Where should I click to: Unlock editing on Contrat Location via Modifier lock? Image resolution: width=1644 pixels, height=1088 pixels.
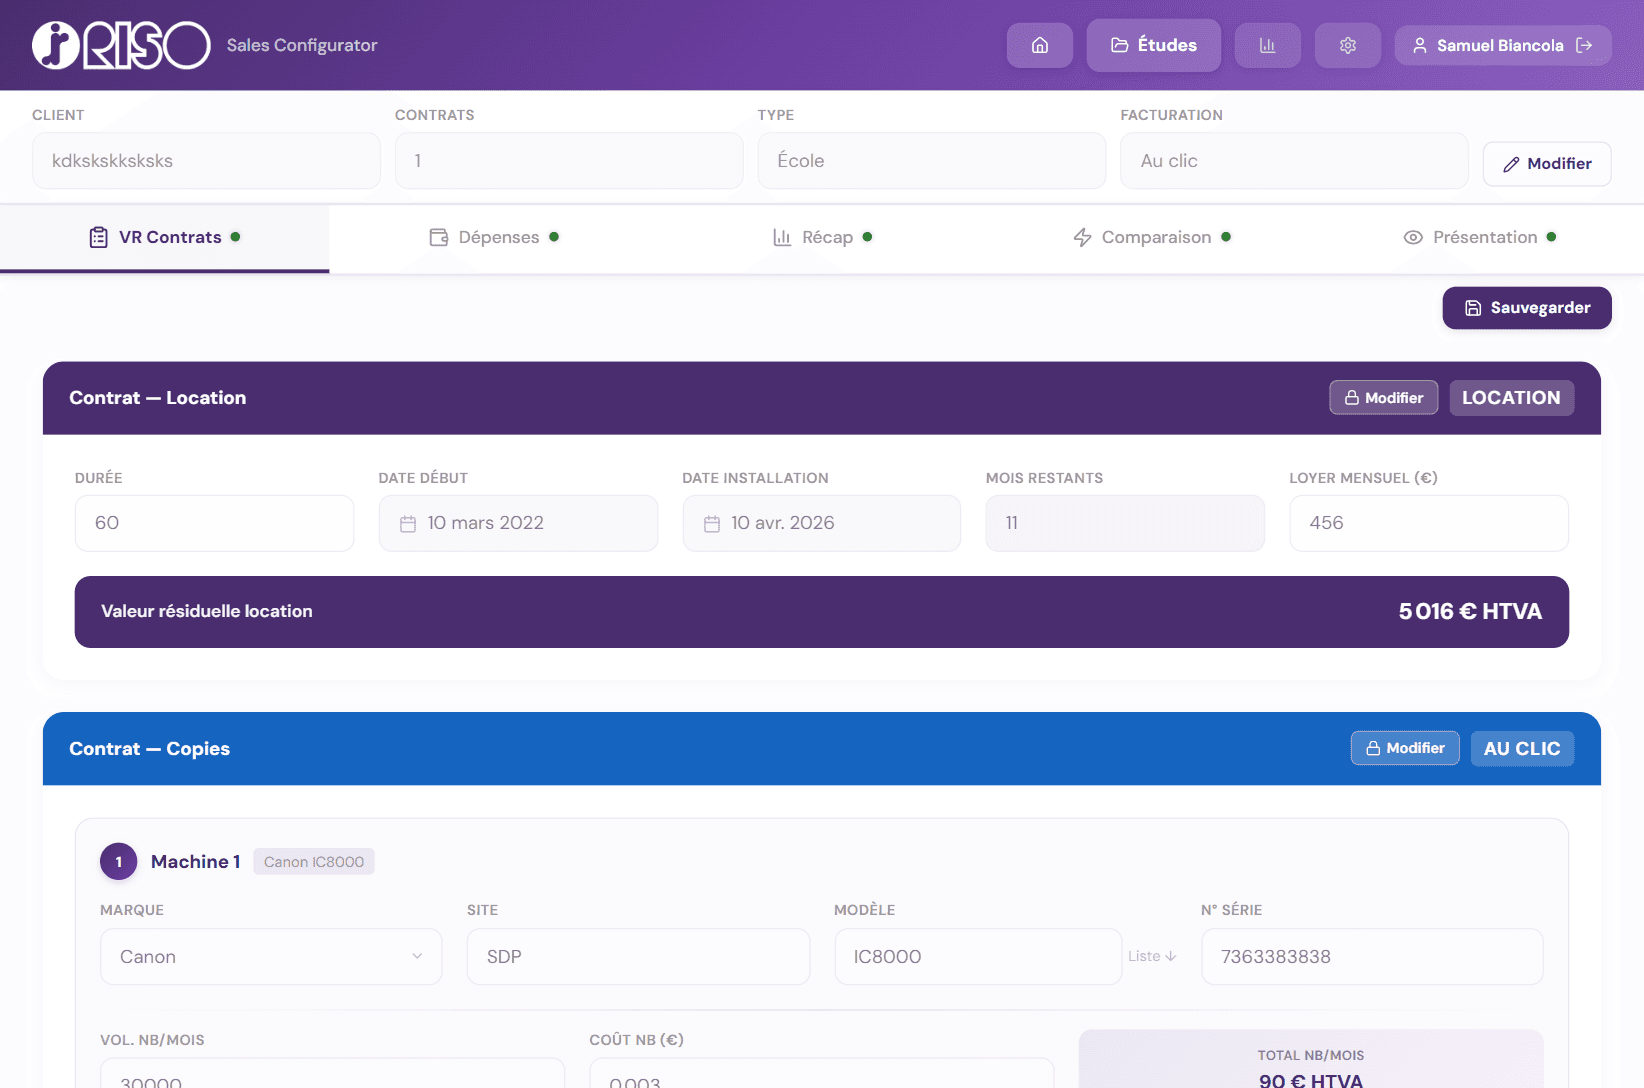pos(1383,397)
